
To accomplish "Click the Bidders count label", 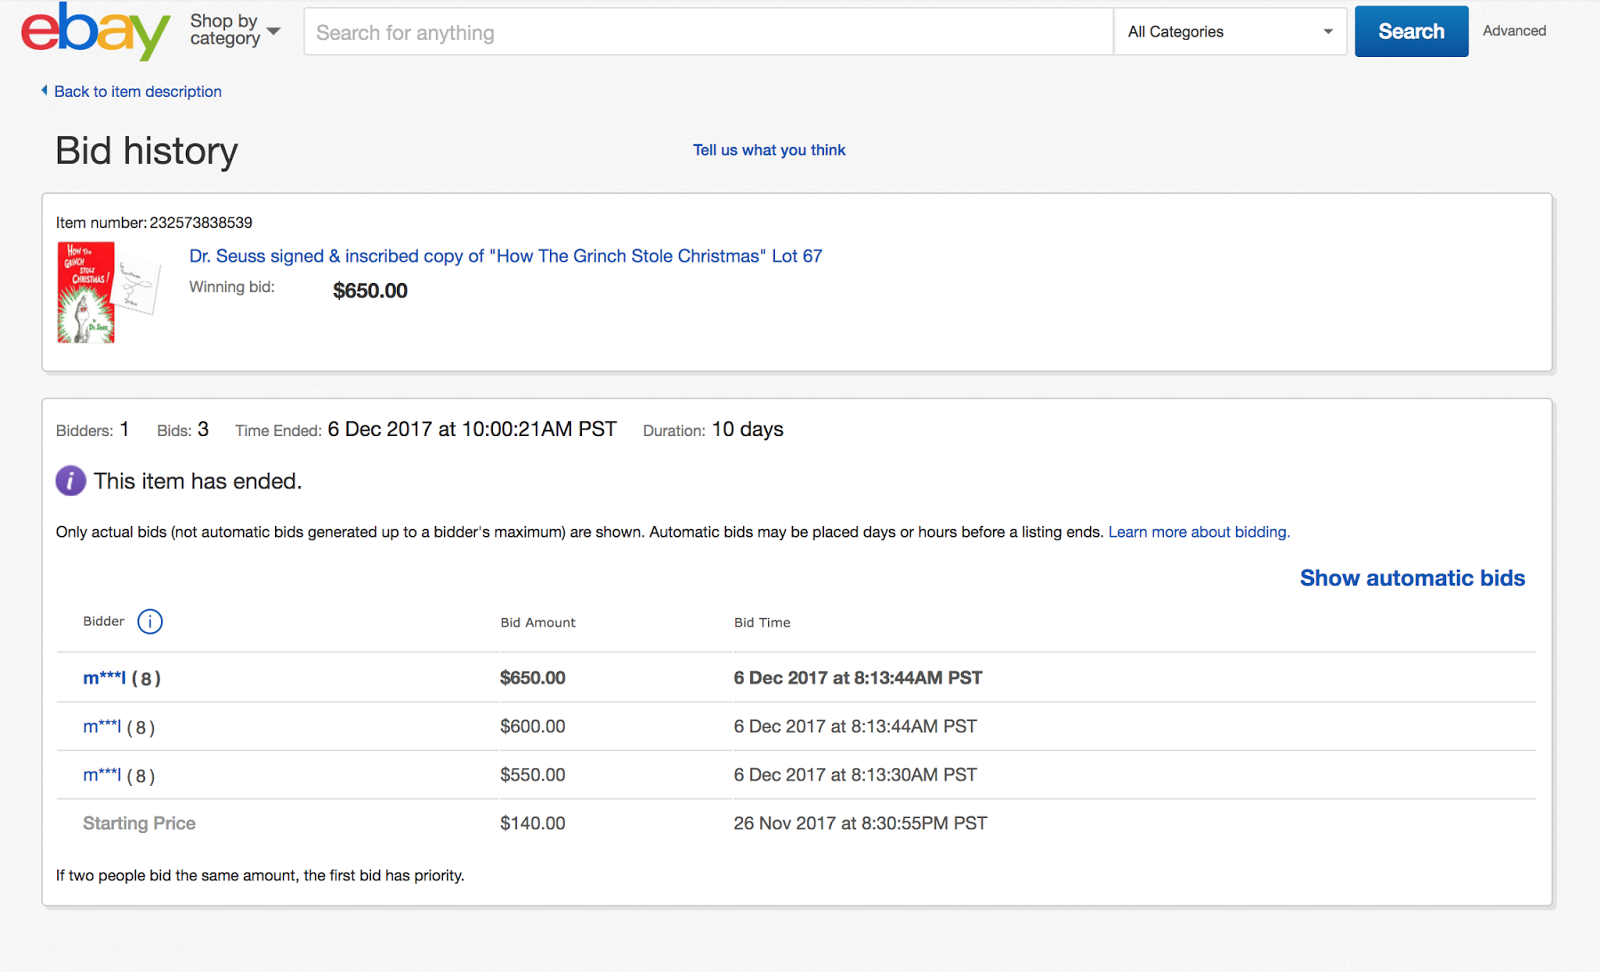I will pyautogui.click(x=84, y=431).
